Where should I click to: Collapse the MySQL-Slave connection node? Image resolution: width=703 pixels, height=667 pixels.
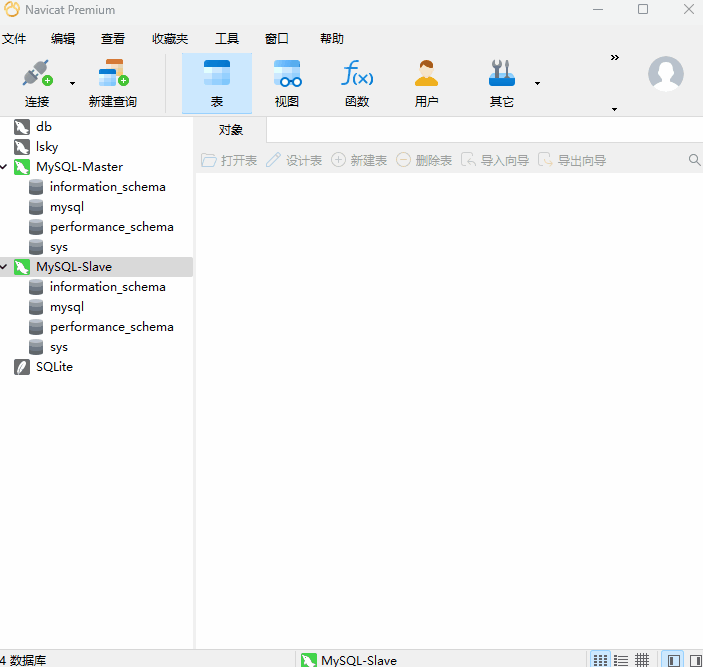[x=4, y=267]
